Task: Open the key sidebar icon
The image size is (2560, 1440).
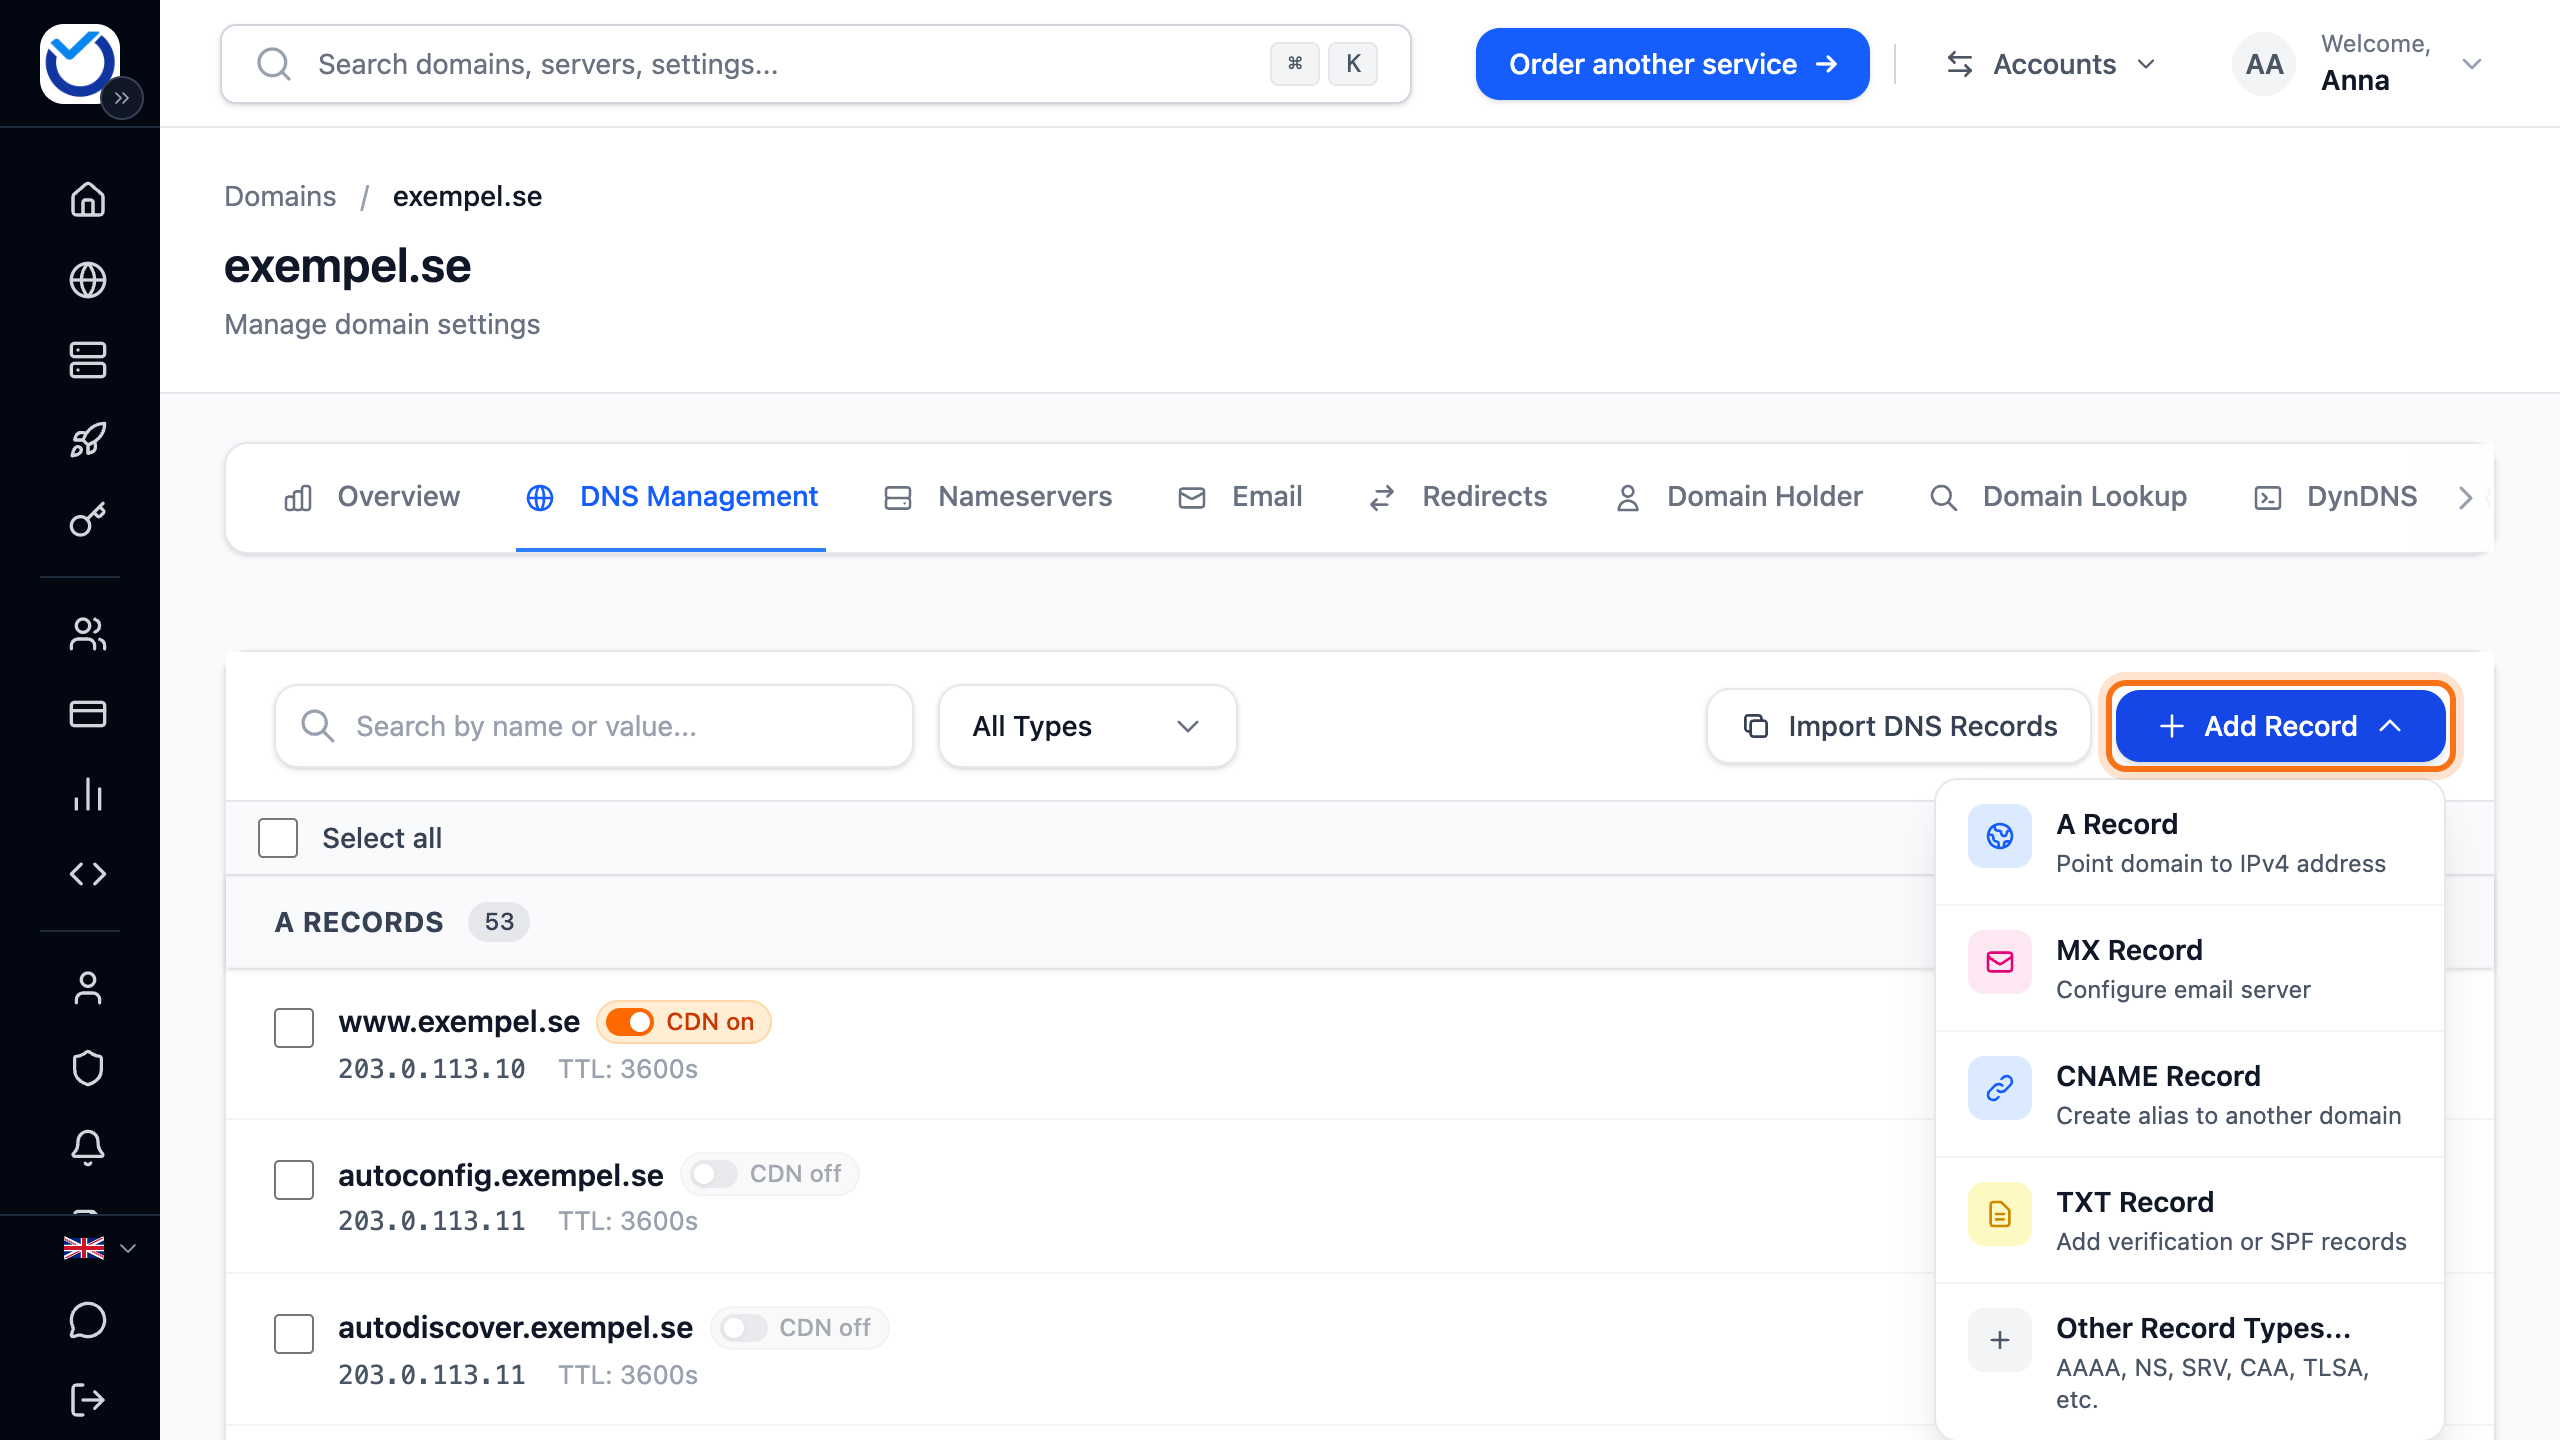Action: click(88, 520)
